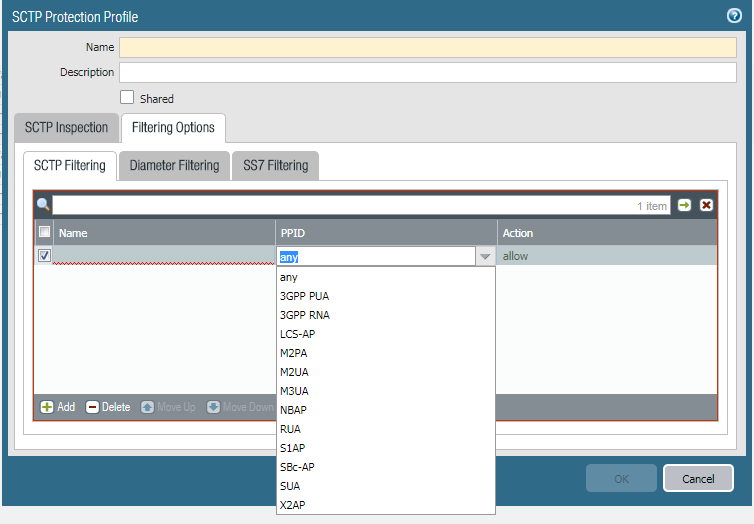Click the Cancel button
Screen dimensions: 754x524
point(698,478)
